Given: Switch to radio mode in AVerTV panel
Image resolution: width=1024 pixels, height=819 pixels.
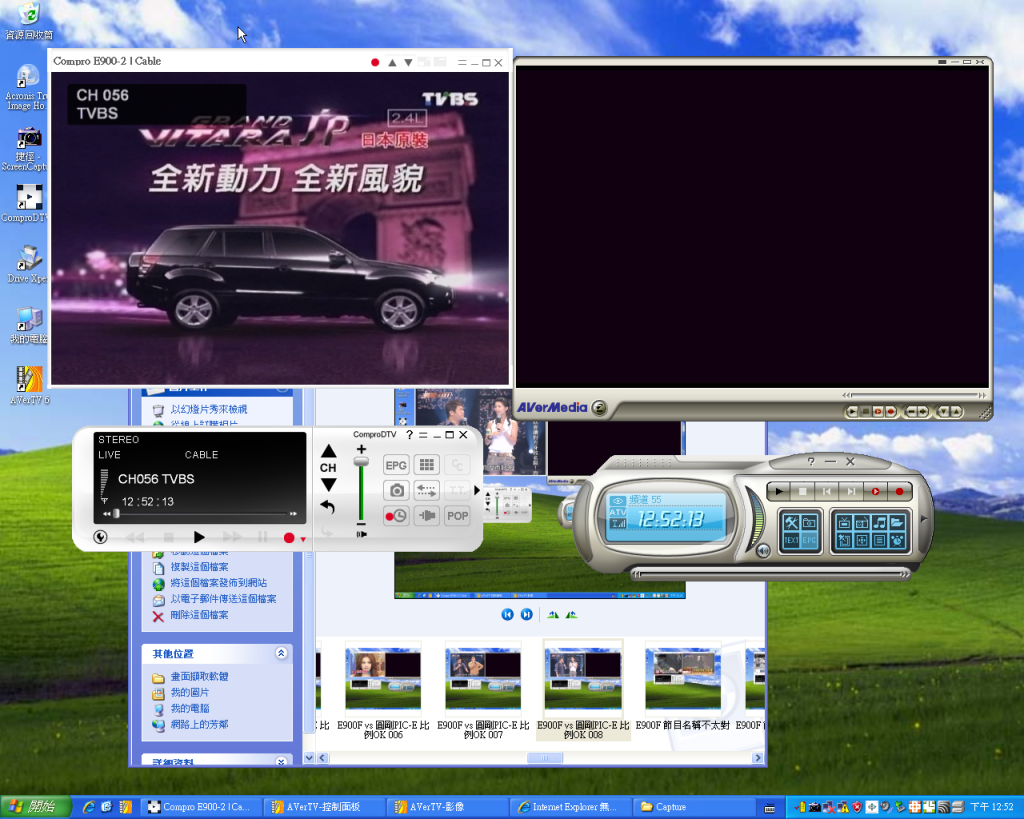Looking at the screenshot, I should pyautogui.click(x=861, y=522).
